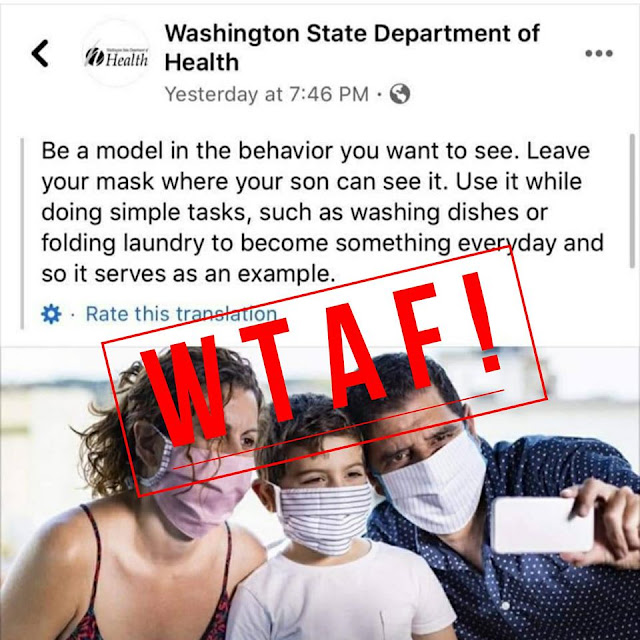This screenshot has width=640, height=640.
Task: Open Washington State Department of Health page name
Action: (x=352, y=48)
